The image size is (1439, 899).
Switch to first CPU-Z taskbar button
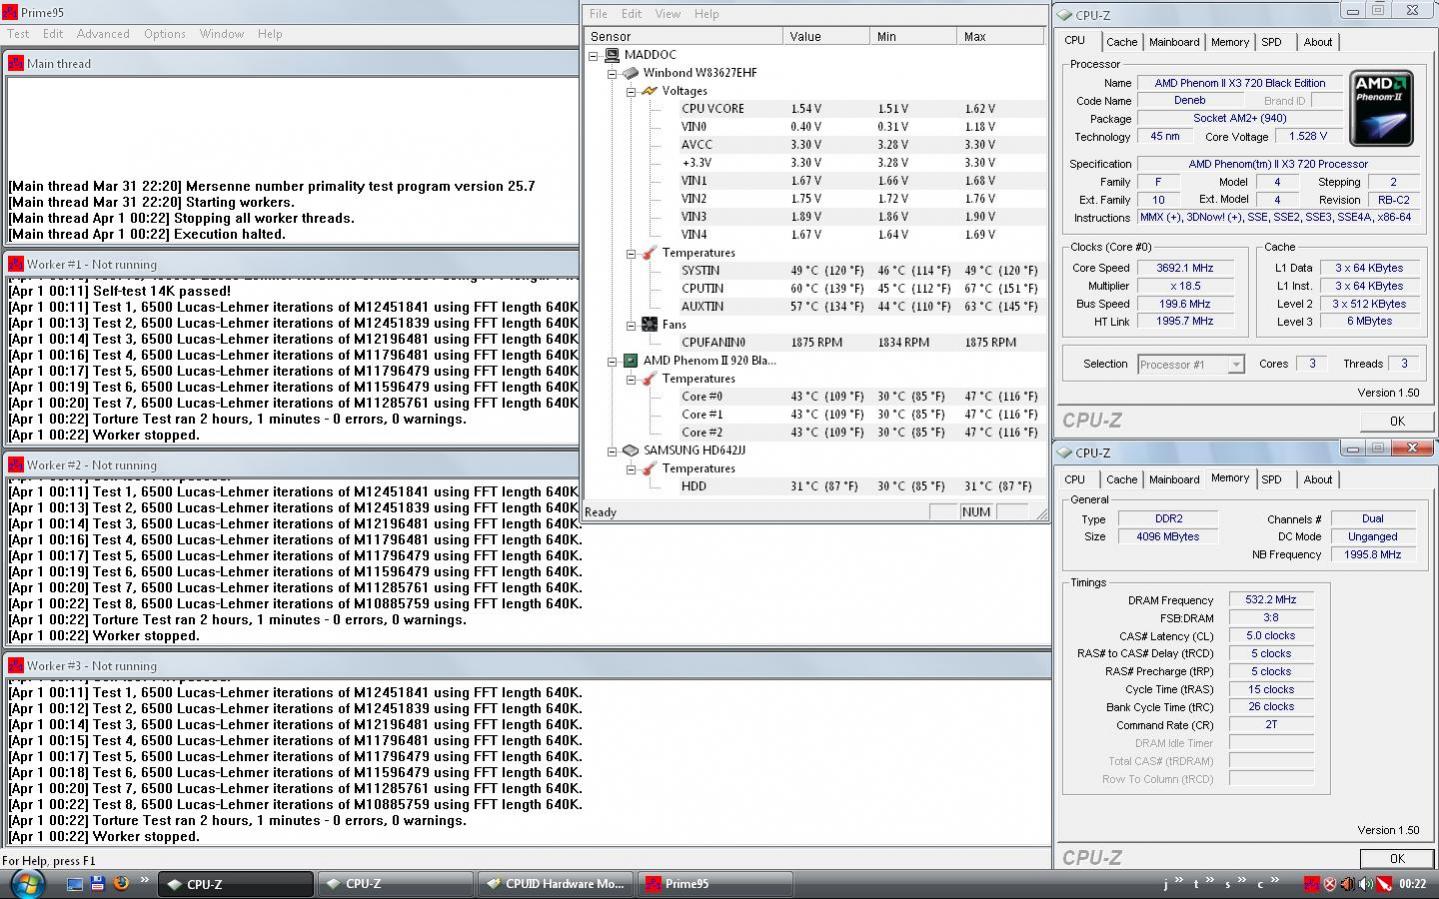[235, 884]
